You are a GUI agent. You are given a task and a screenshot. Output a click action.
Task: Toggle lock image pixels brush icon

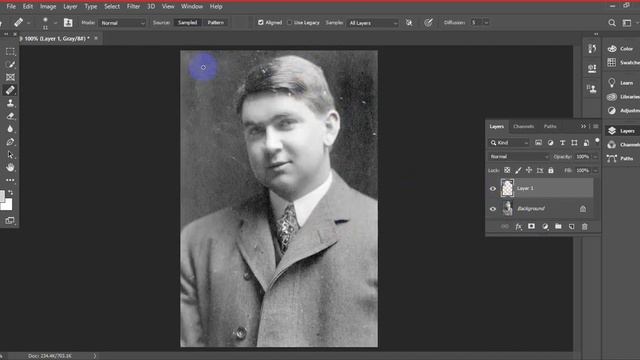point(518,170)
